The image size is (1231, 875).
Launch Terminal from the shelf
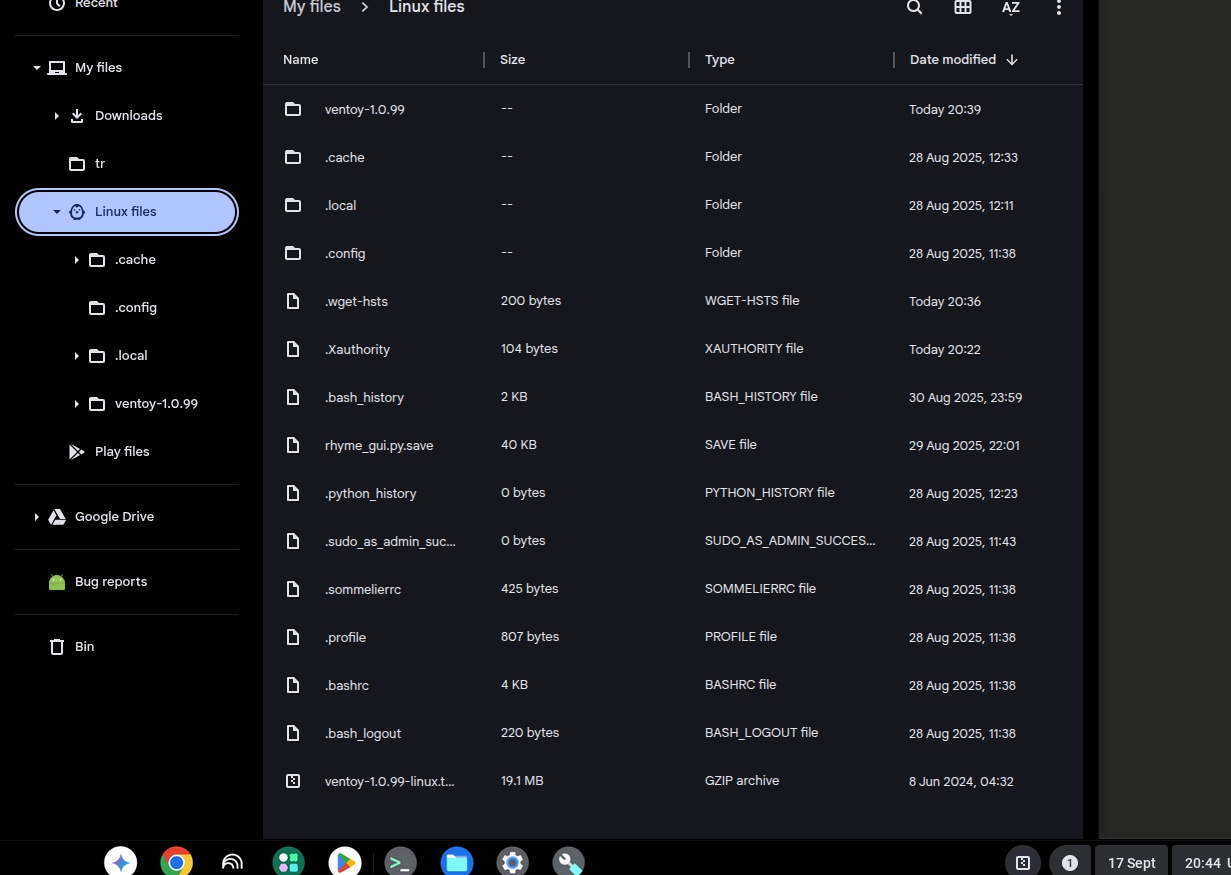[x=401, y=862]
